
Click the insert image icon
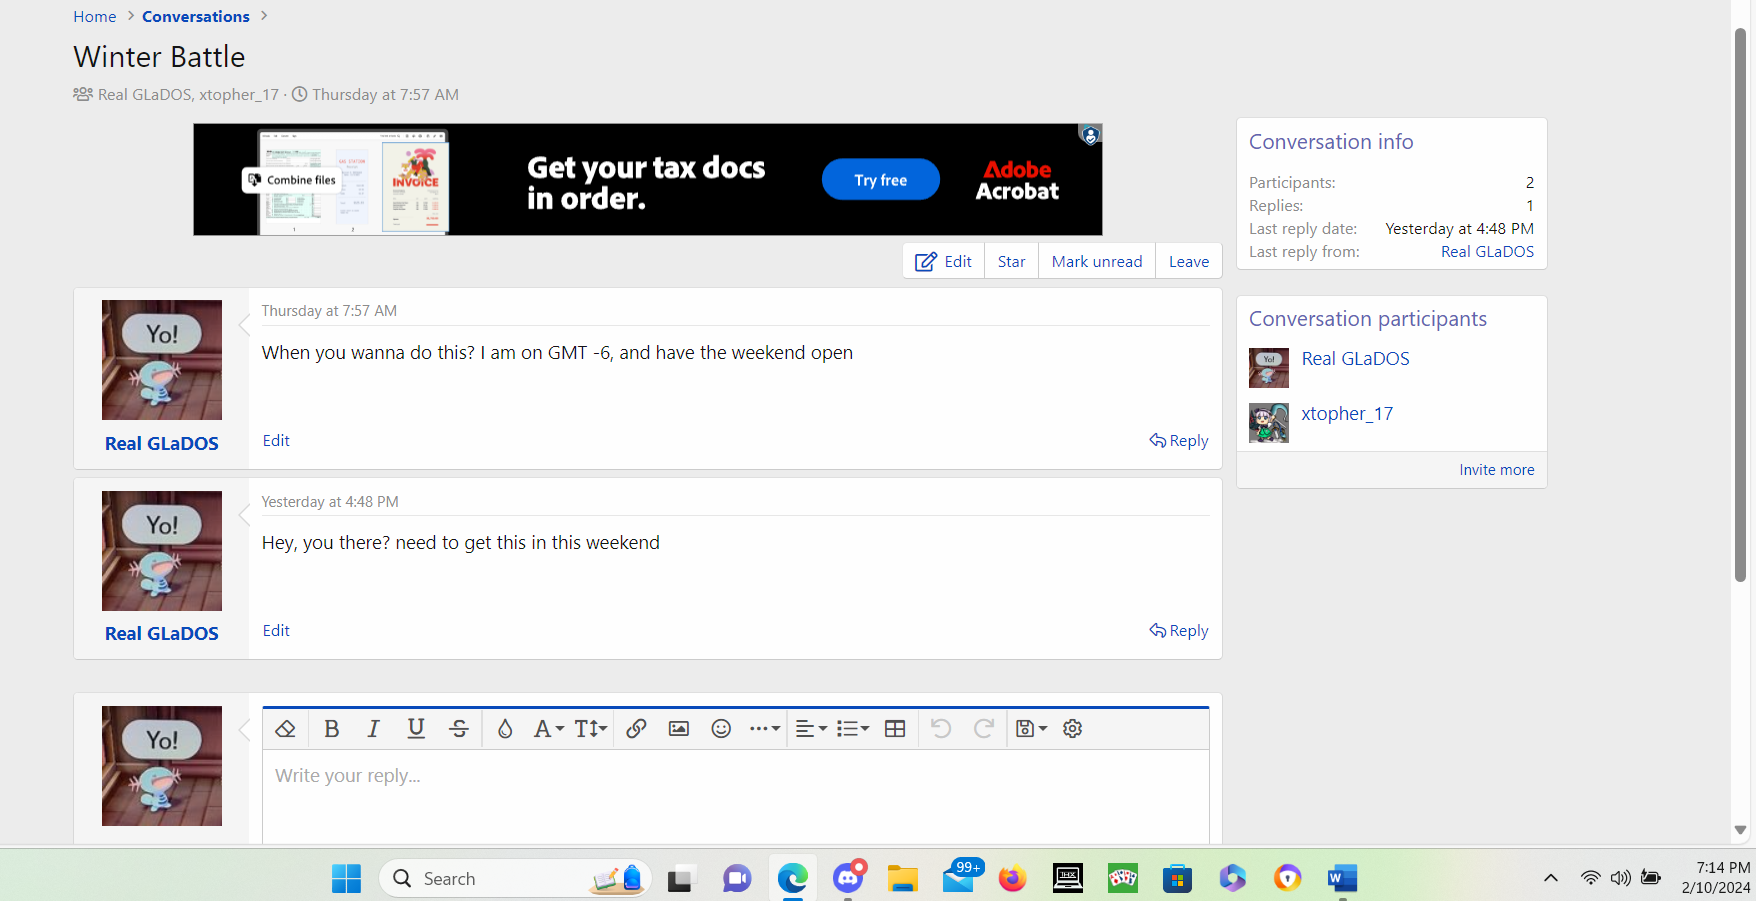(x=679, y=729)
